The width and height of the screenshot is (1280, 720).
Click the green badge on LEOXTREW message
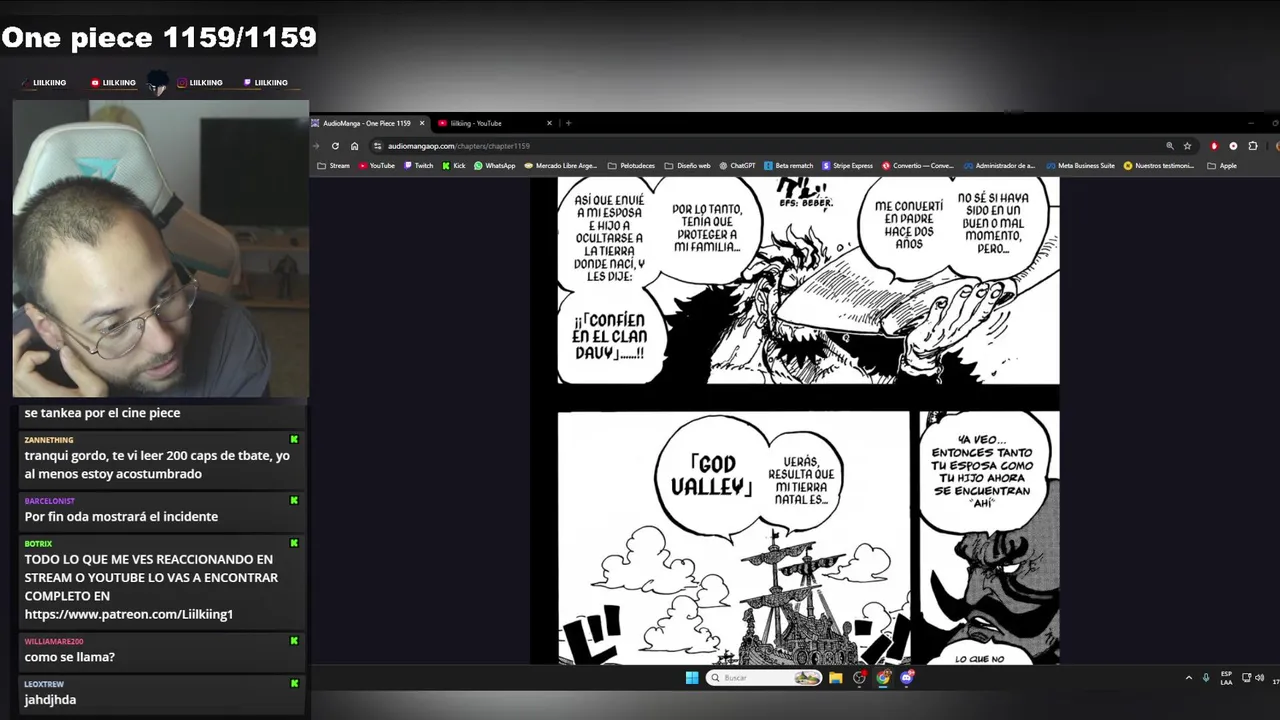294,684
